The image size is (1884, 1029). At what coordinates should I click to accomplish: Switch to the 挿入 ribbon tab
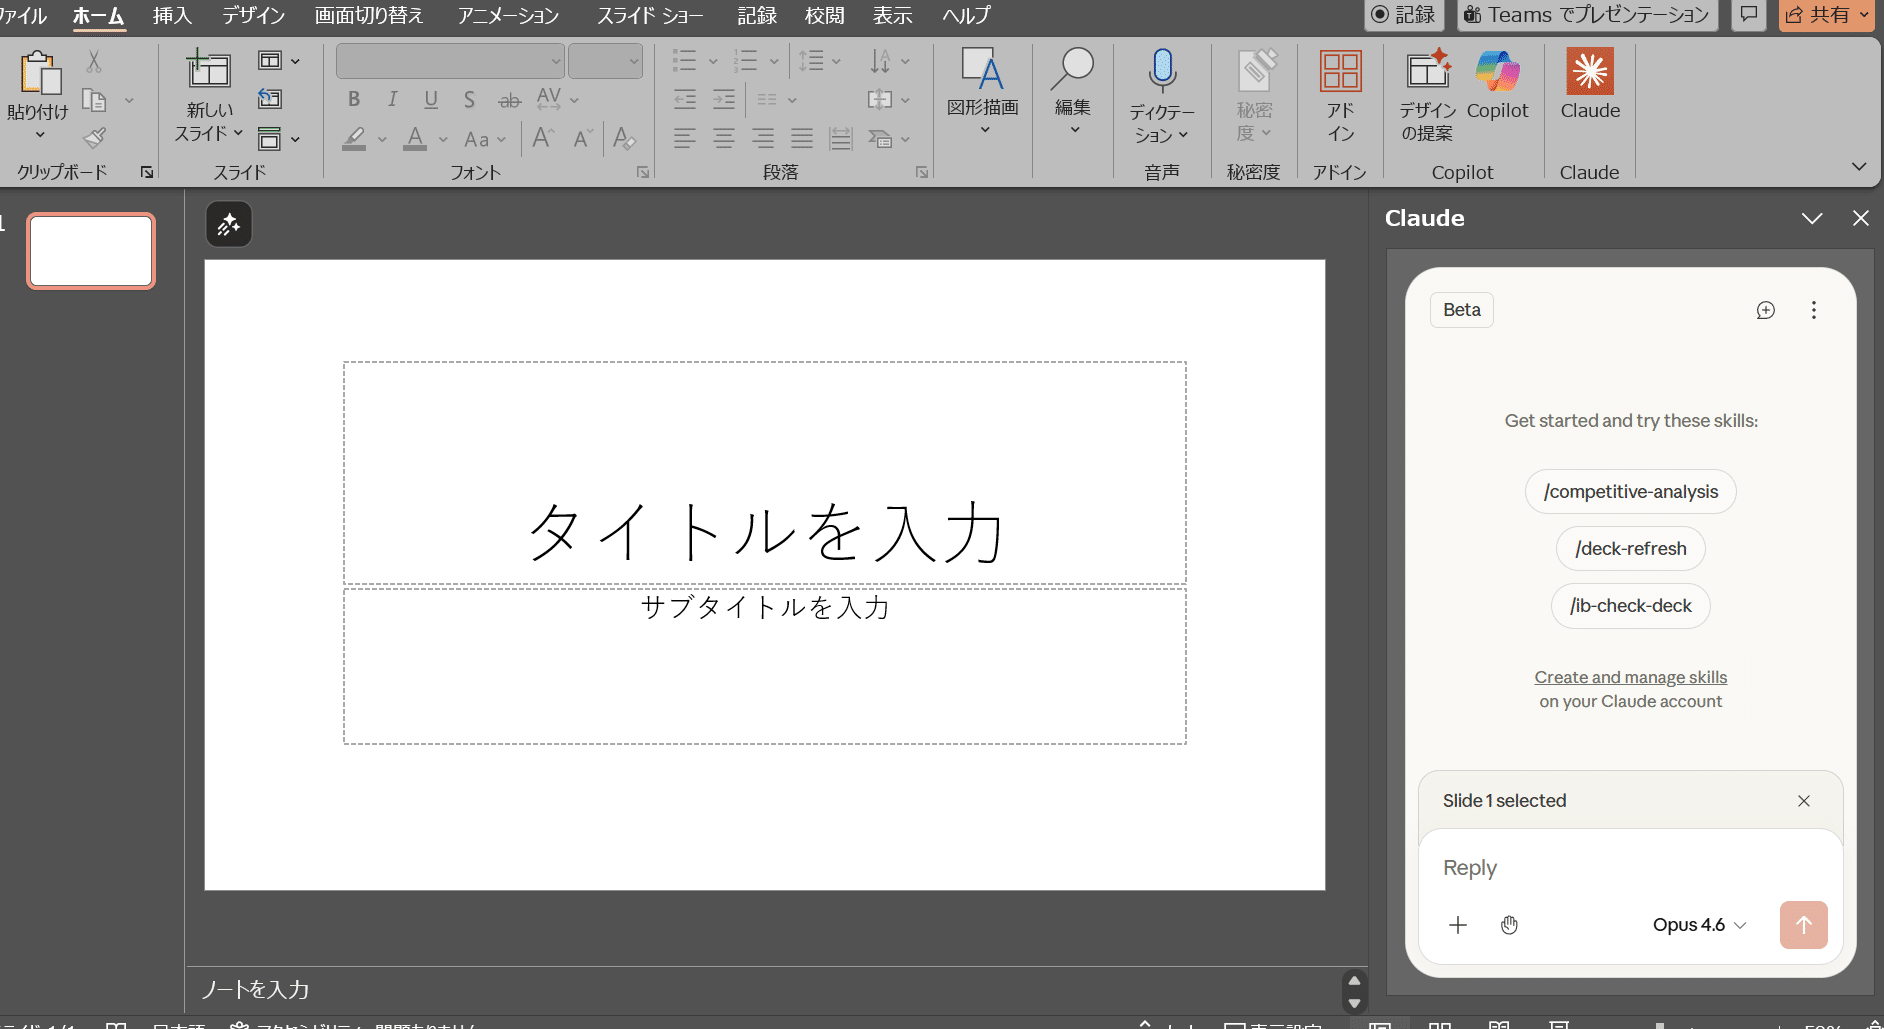click(172, 15)
